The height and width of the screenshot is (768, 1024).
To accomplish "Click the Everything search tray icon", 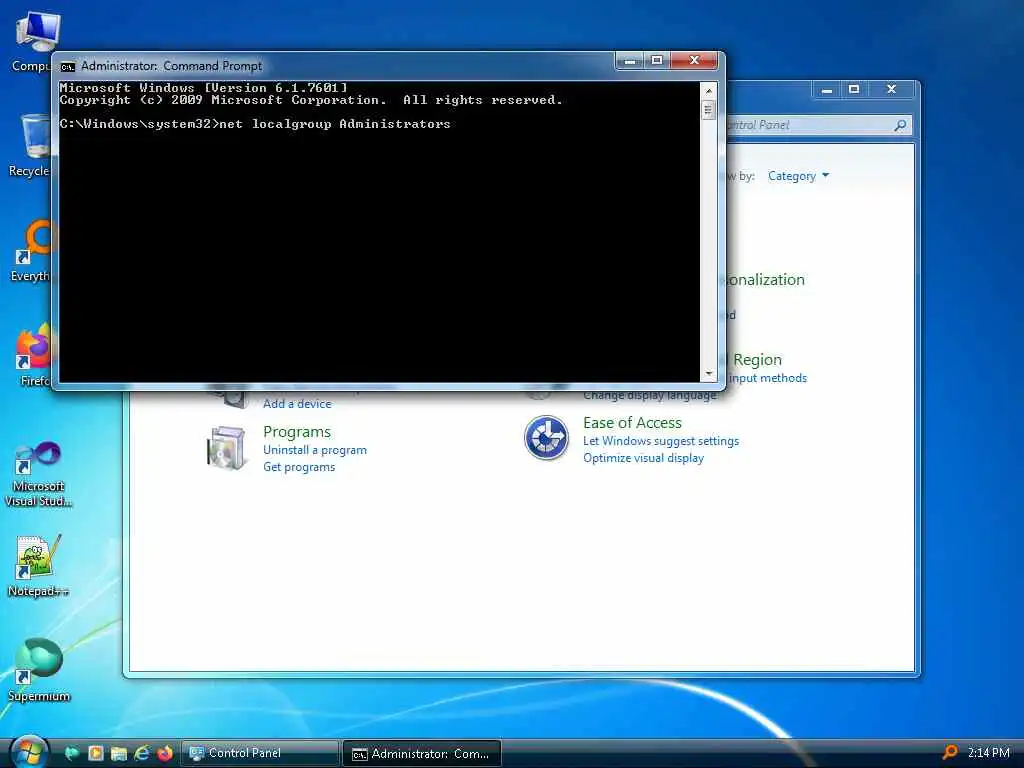I will click(x=950, y=753).
